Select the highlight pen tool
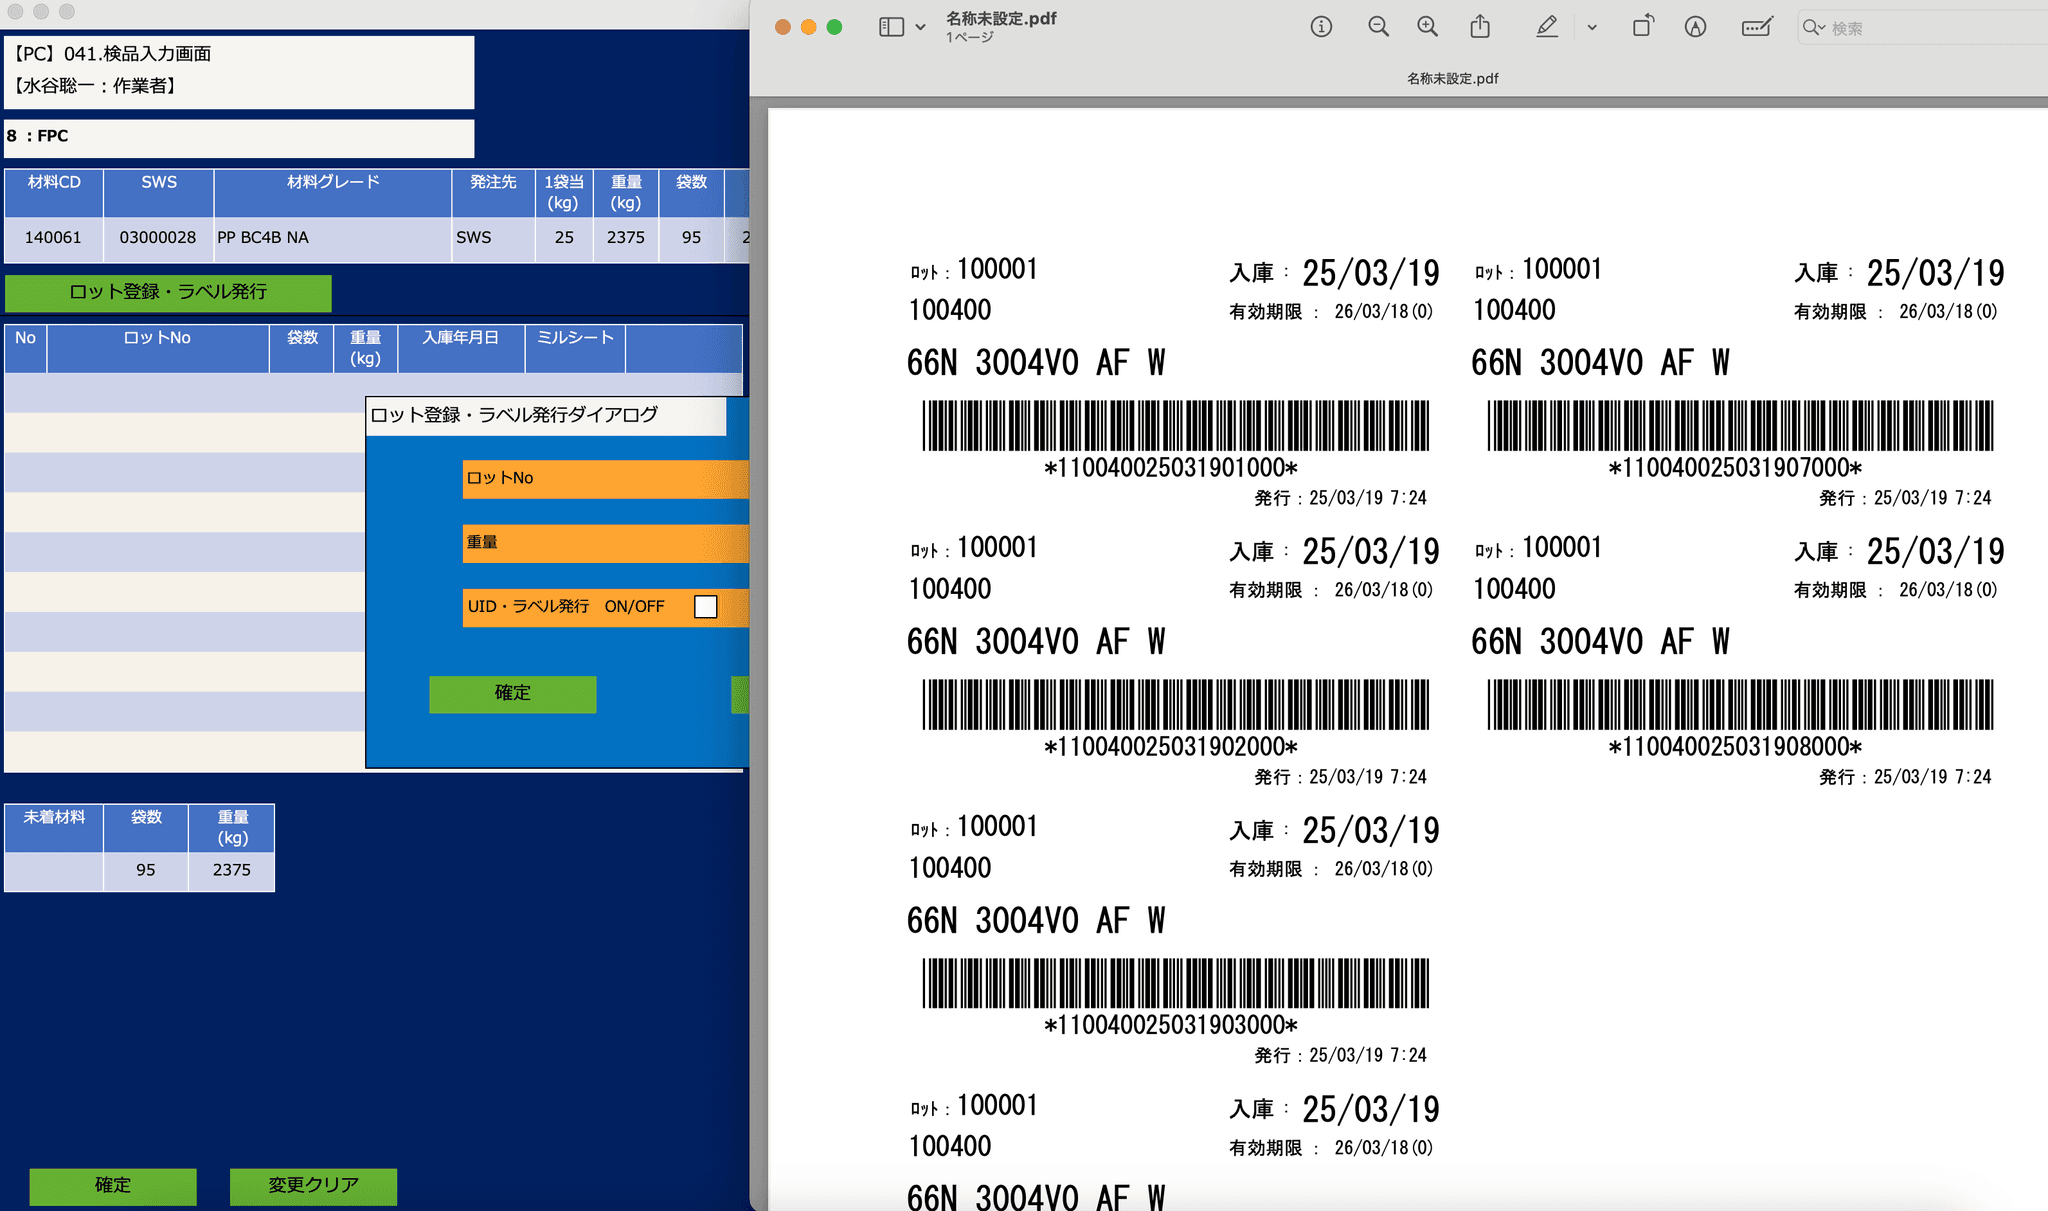2048x1211 pixels. point(1546,27)
